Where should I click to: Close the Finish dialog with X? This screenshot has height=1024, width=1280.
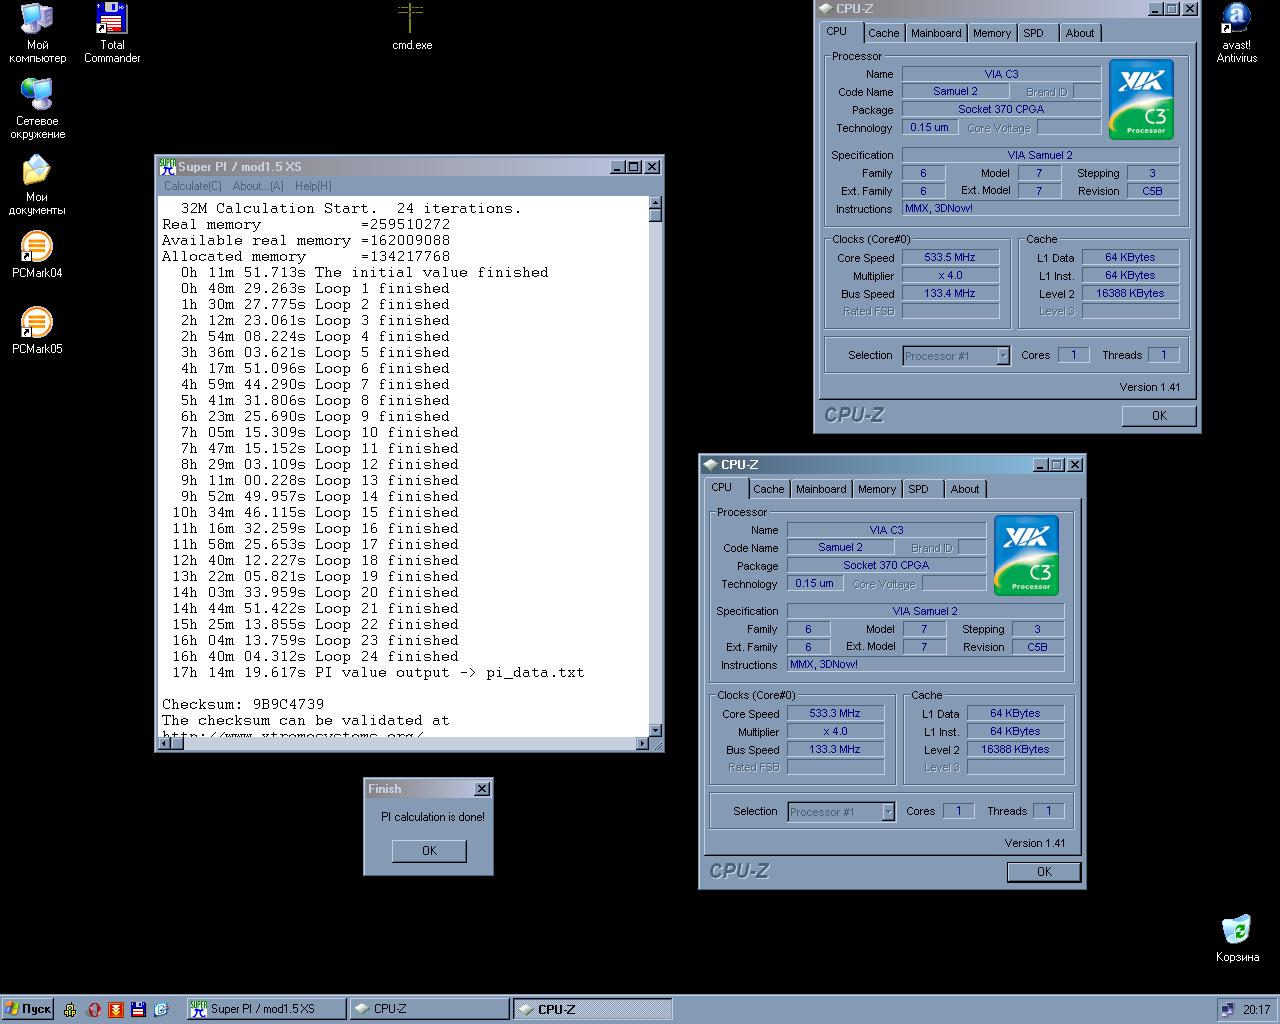482,789
